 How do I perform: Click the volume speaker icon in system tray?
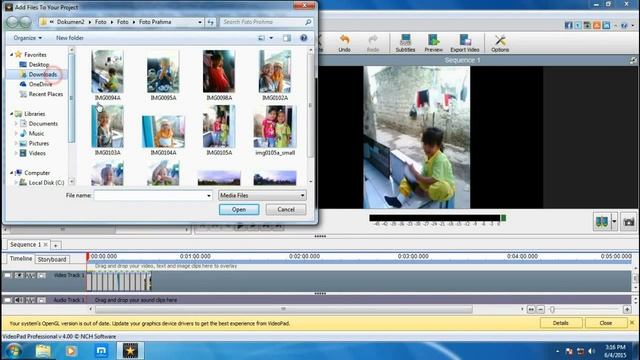[x=591, y=351]
